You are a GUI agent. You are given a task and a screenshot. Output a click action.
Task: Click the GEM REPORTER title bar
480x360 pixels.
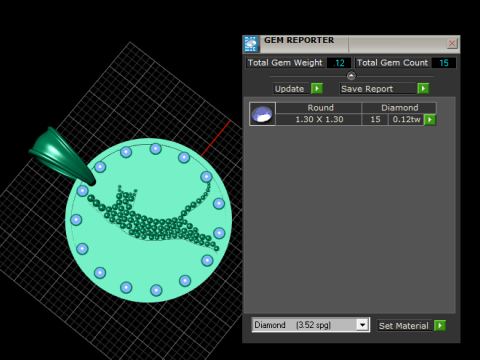click(352, 44)
